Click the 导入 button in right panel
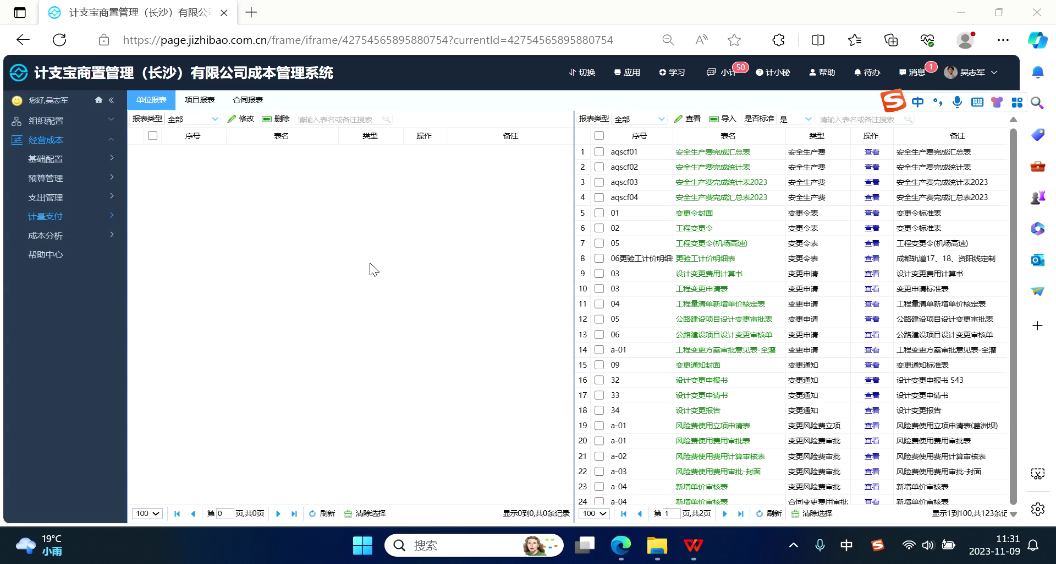Screen dimensions: 1056x564 [723, 119]
